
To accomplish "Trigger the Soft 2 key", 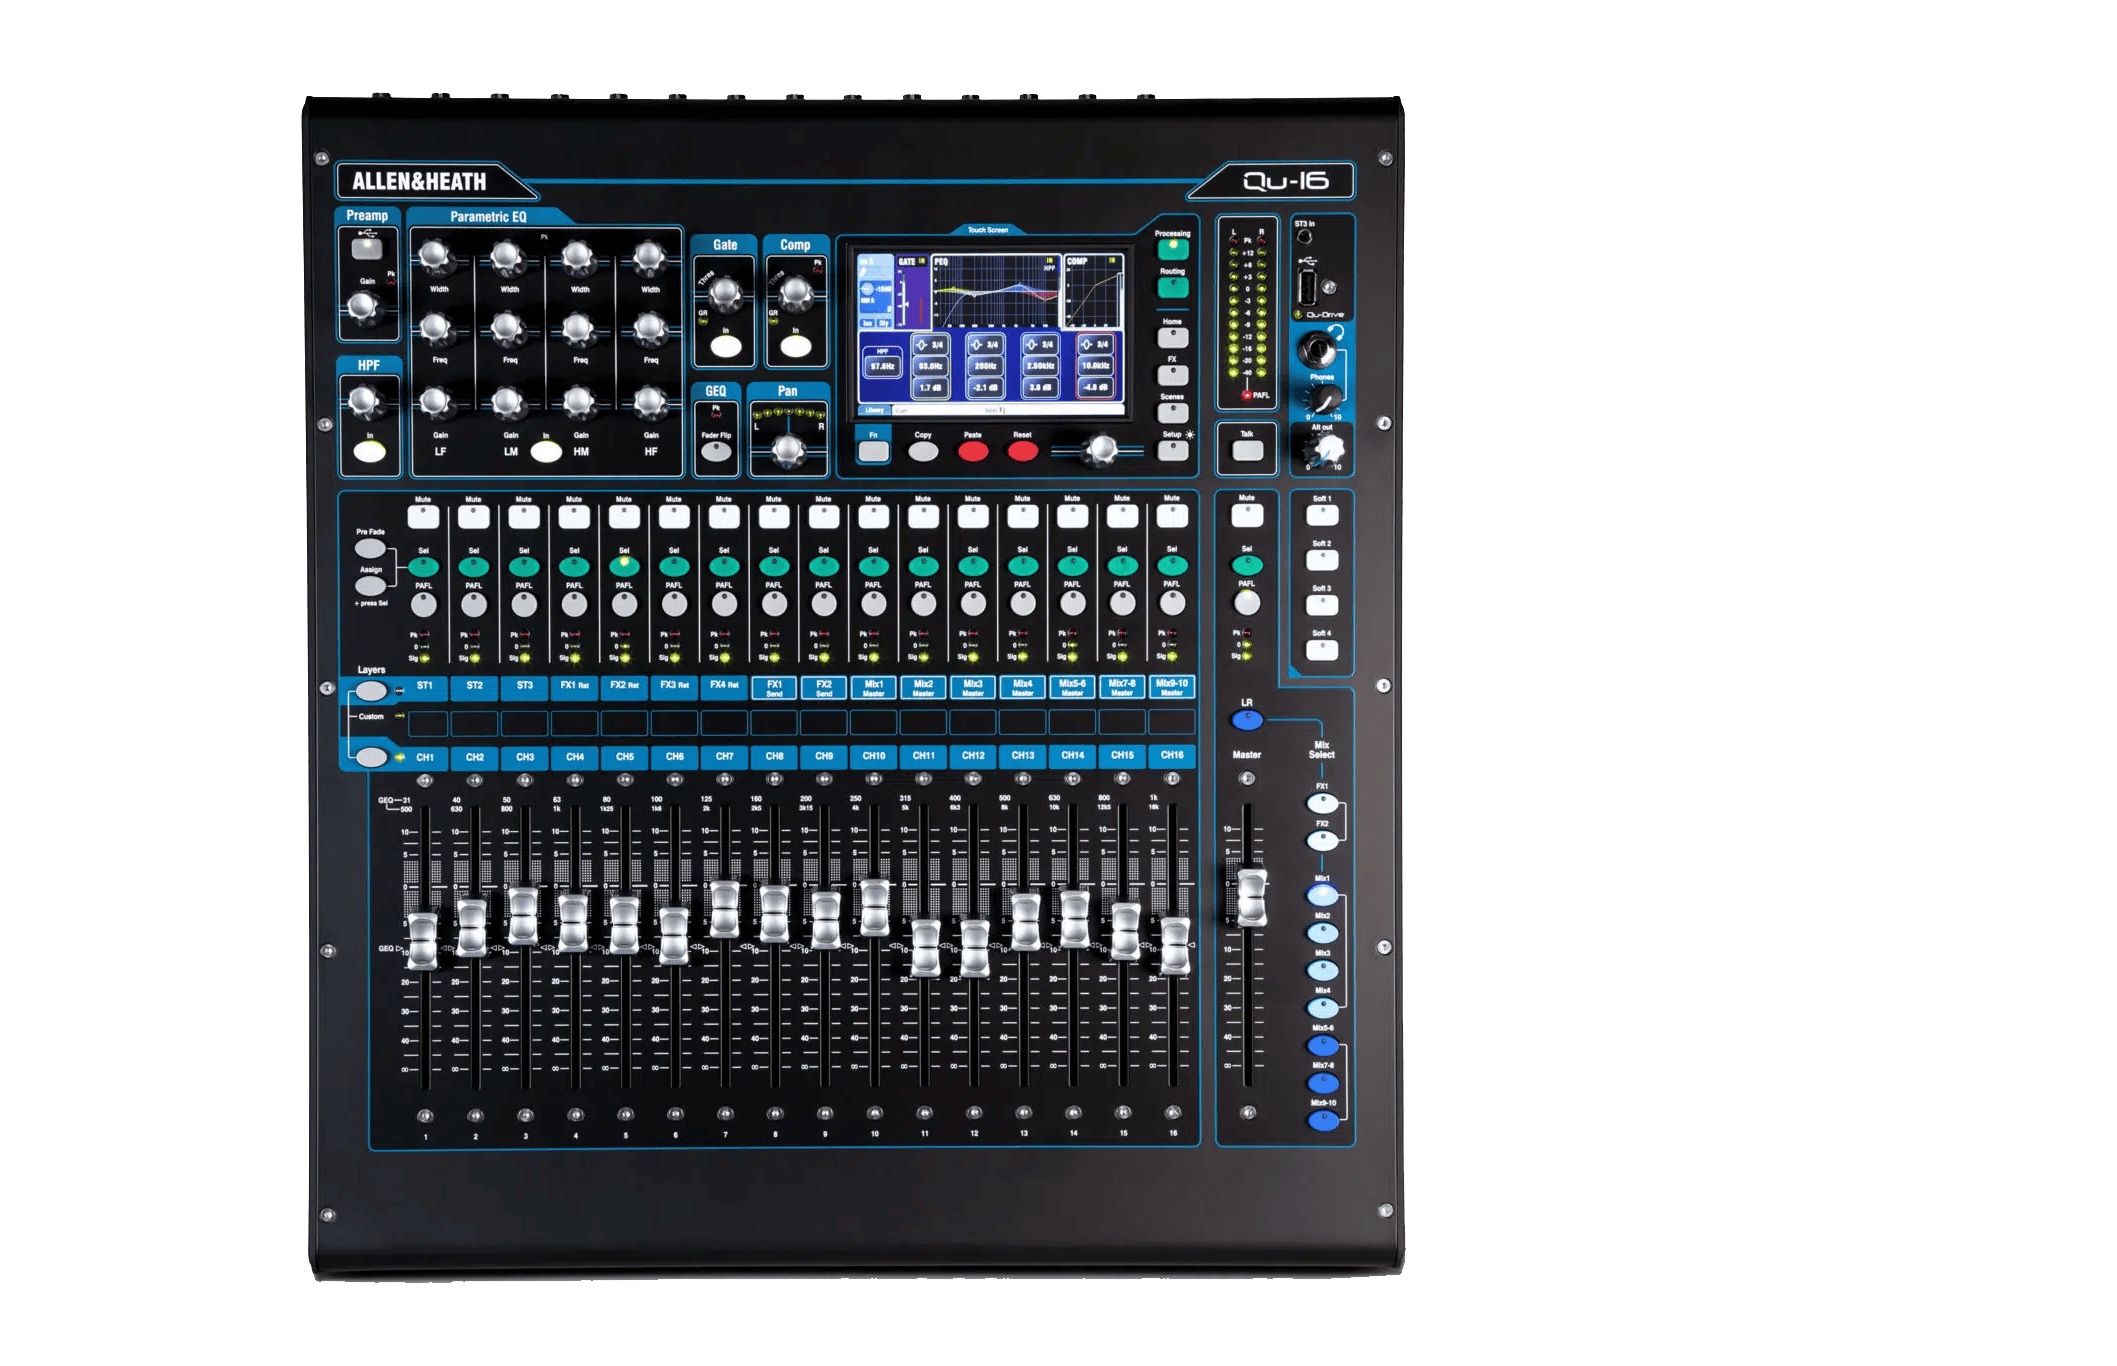I will [x=1322, y=560].
